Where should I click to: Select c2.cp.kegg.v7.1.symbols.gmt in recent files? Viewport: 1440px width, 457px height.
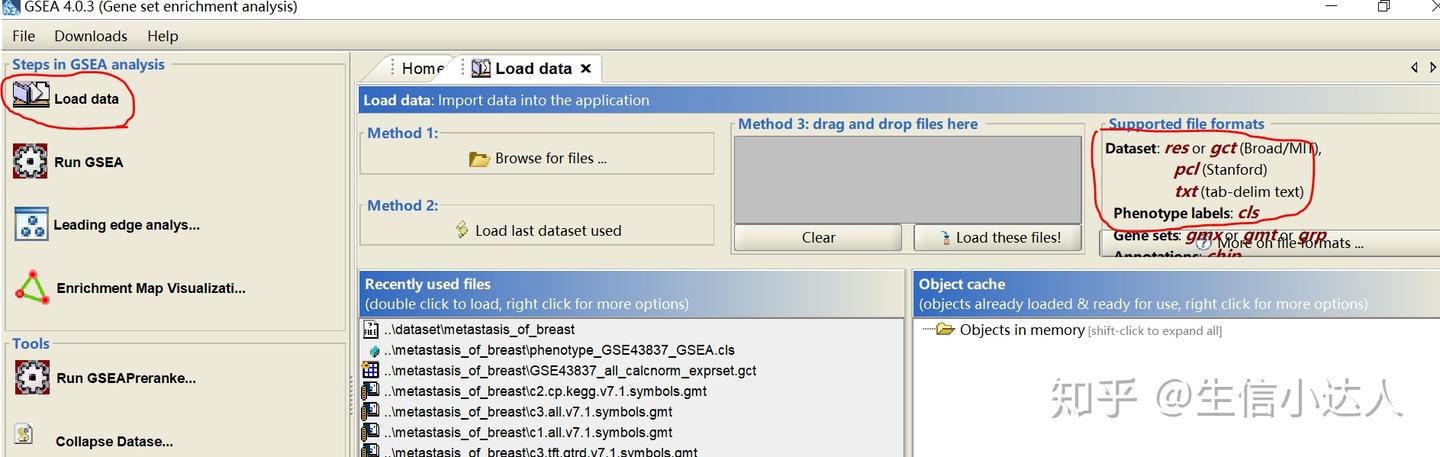coord(545,391)
